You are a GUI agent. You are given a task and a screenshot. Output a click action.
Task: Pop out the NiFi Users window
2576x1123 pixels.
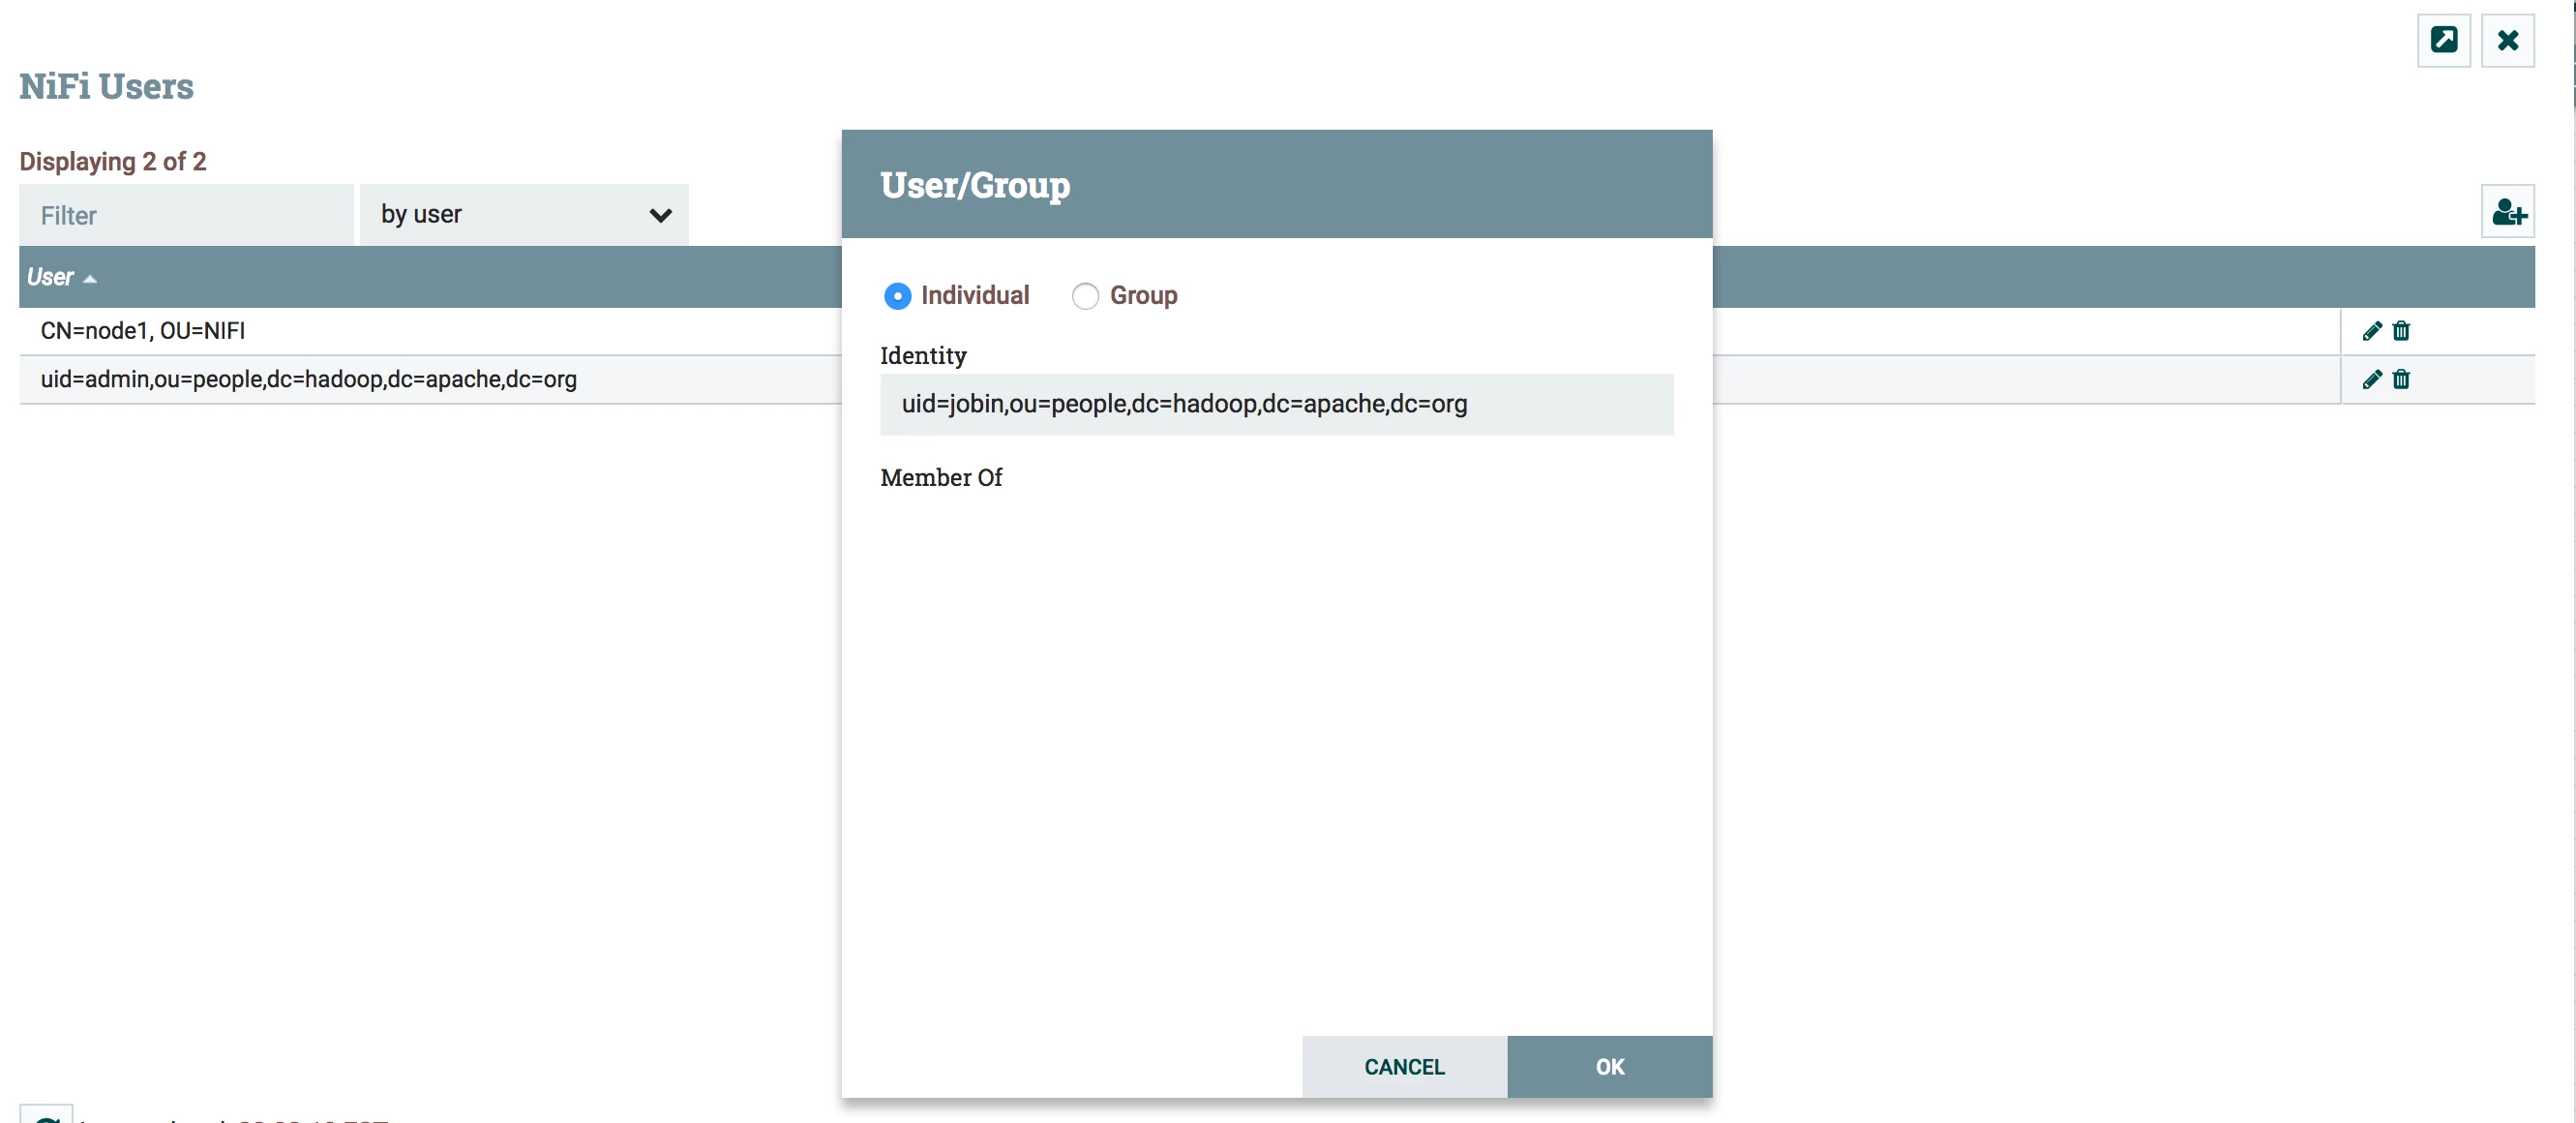(x=2443, y=40)
